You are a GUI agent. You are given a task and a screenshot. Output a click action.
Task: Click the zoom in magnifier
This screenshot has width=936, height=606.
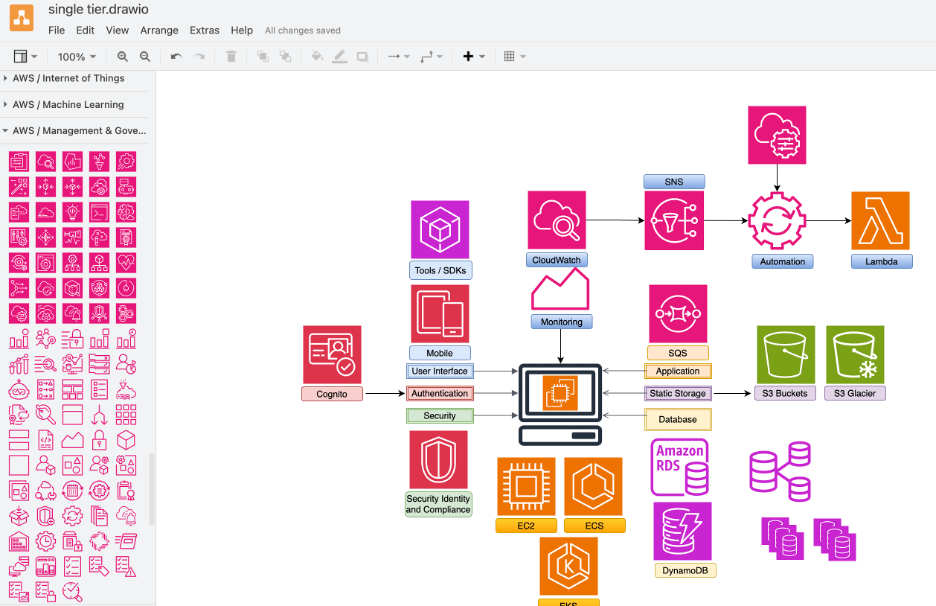pos(122,57)
